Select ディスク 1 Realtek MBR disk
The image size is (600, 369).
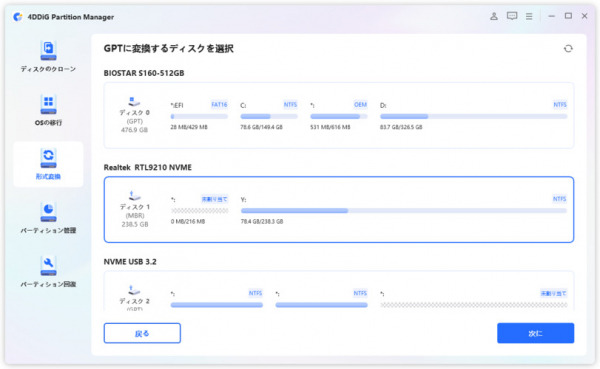tap(339, 209)
